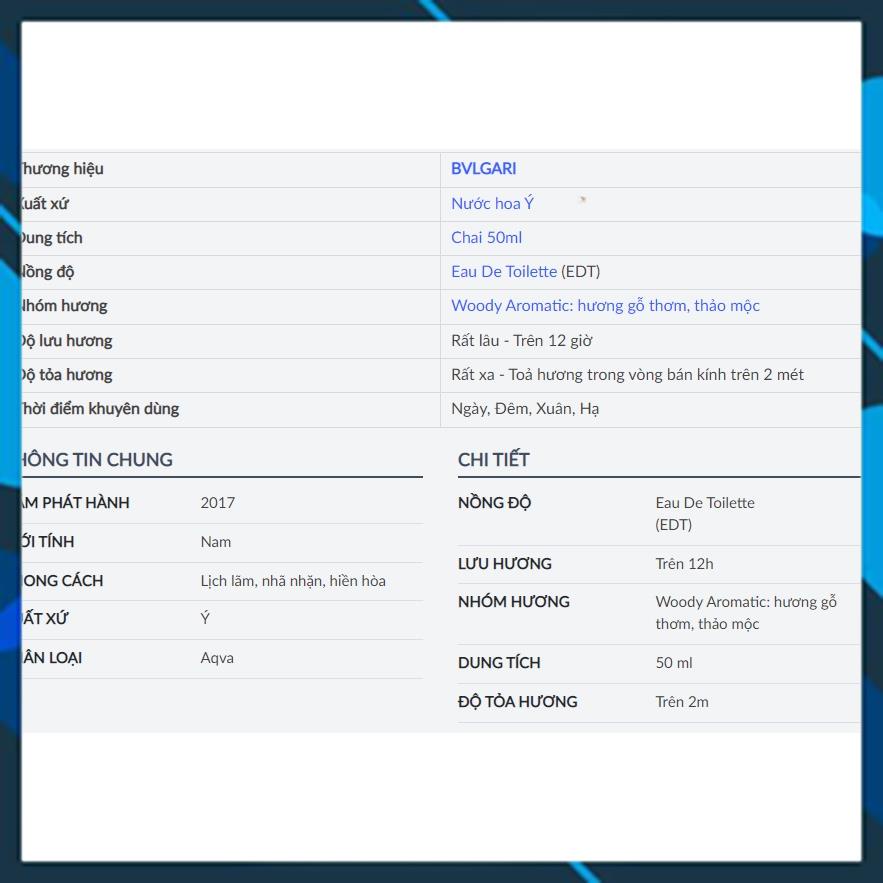Select the style text 'Lịch lãm, nhã nhặn, hiền hòa'
The height and width of the screenshot is (883, 883).
pos(293,581)
